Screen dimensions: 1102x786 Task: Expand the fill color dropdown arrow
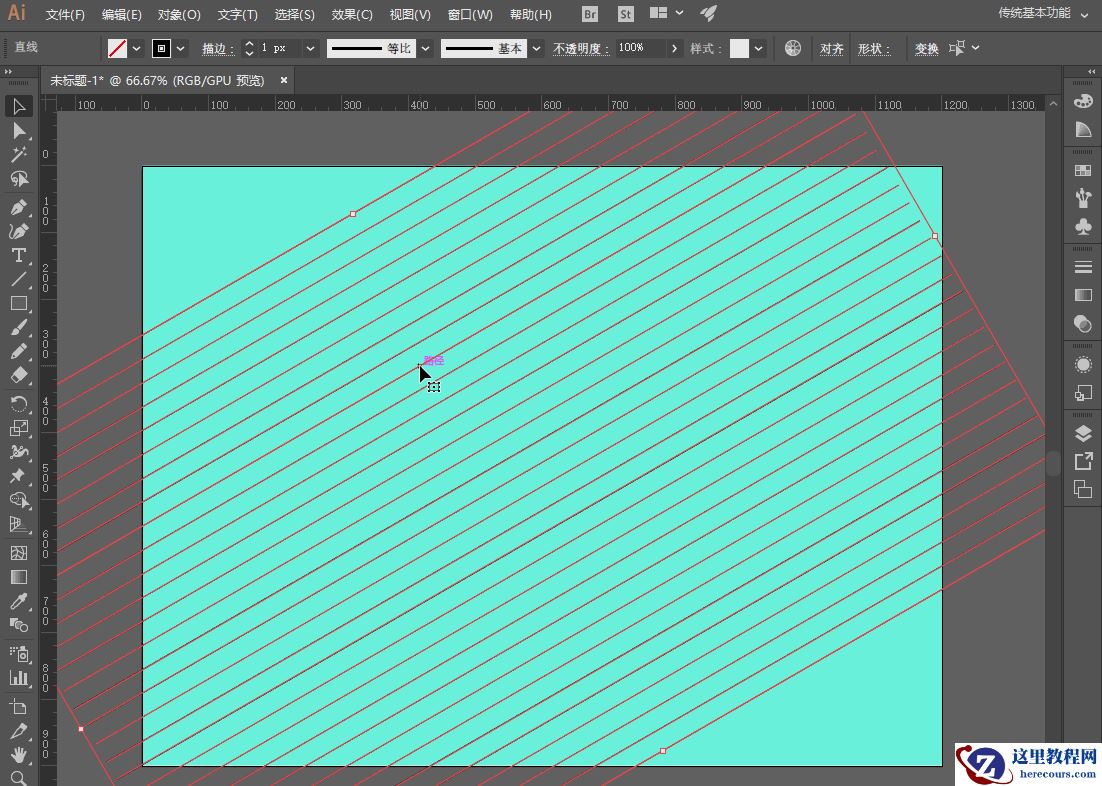[x=136, y=48]
